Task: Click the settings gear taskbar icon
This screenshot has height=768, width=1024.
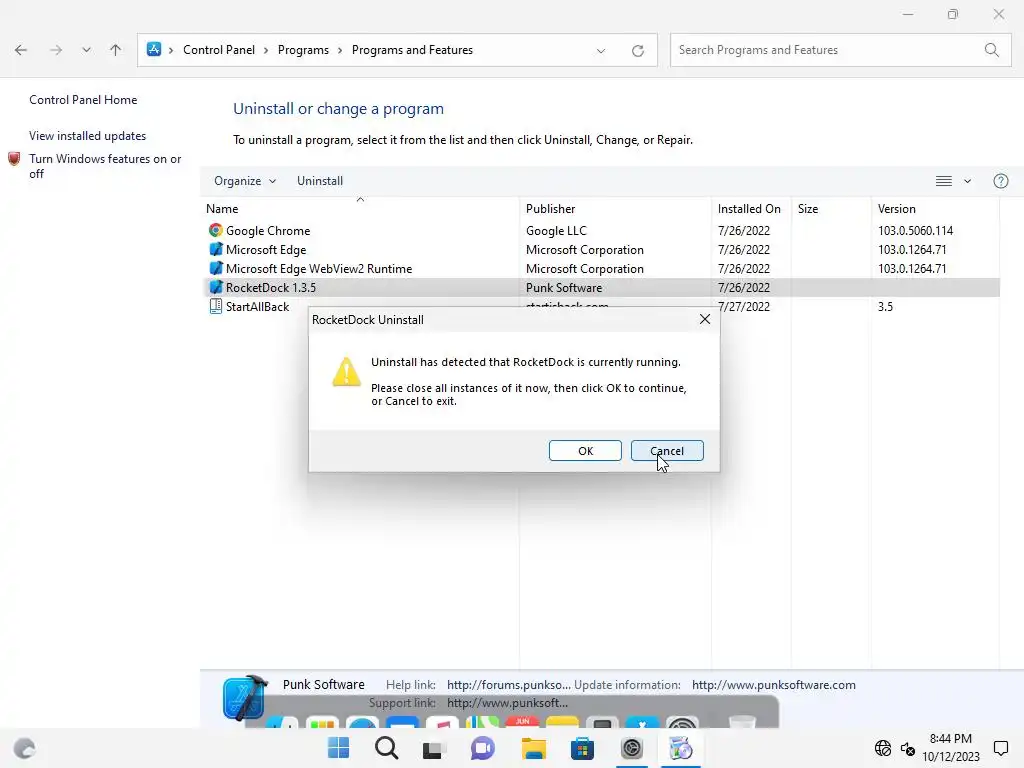Action: (x=632, y=748)
